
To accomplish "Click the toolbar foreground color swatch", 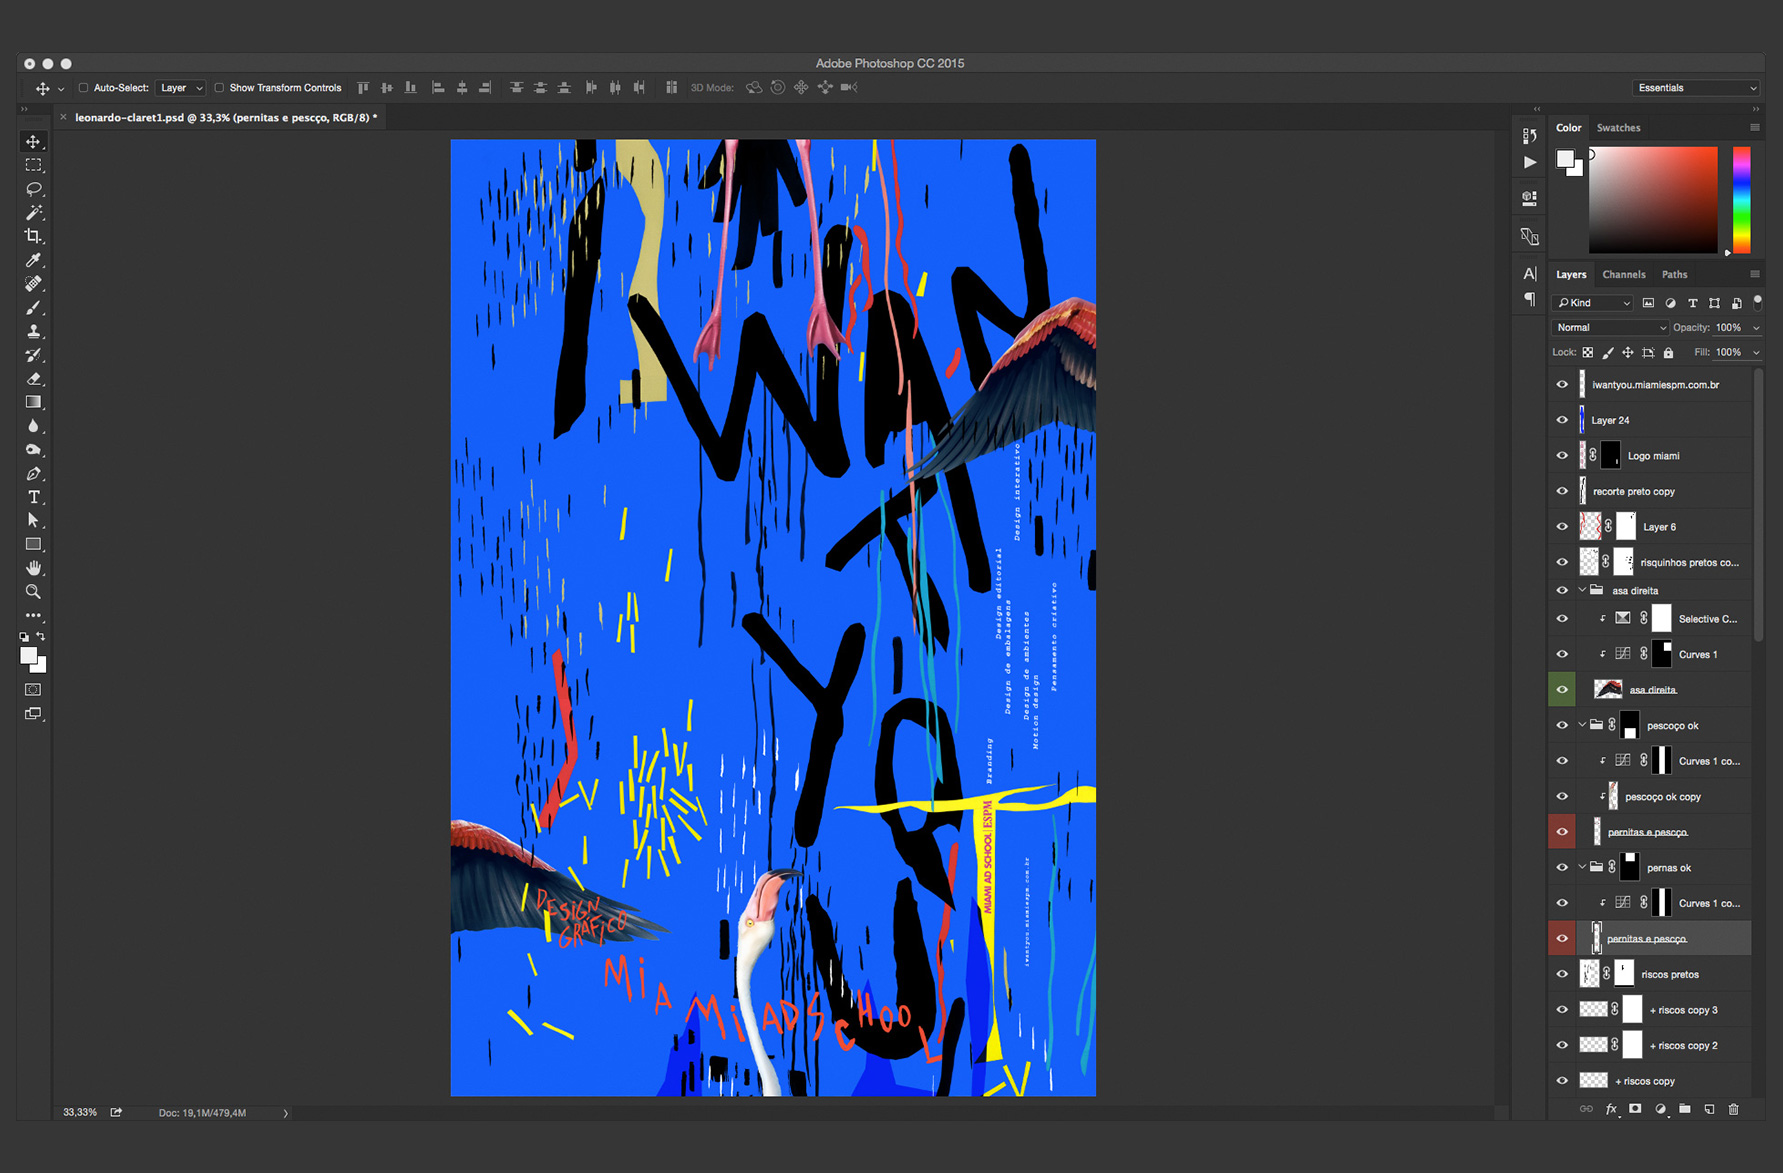I will pos(28,655).
